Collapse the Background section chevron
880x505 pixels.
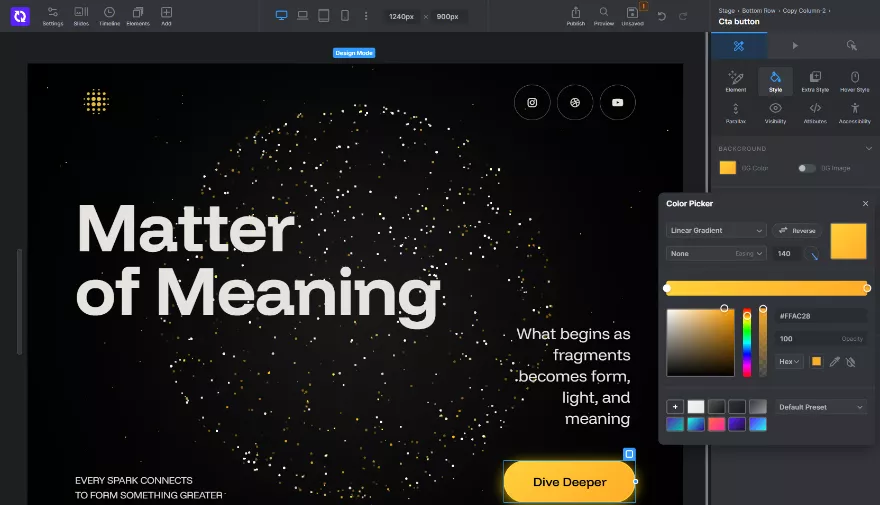tap(867, 149)
